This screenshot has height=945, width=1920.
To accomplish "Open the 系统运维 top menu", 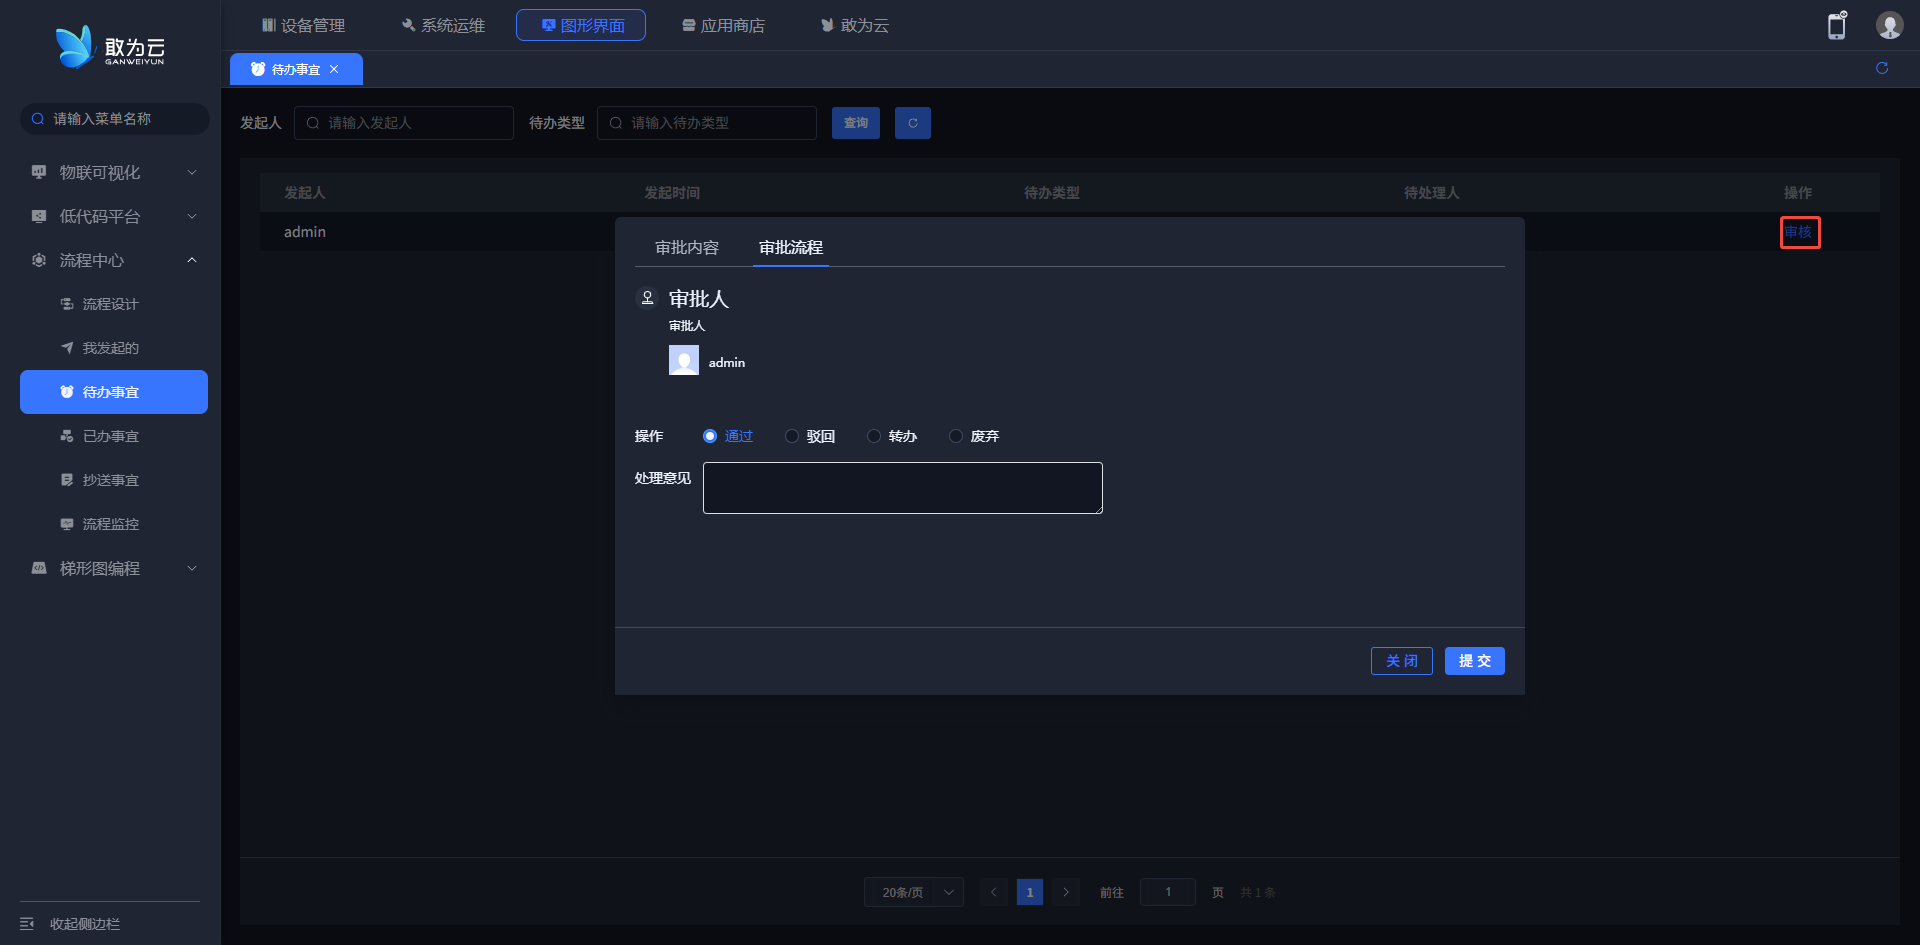I will [443, 25].
